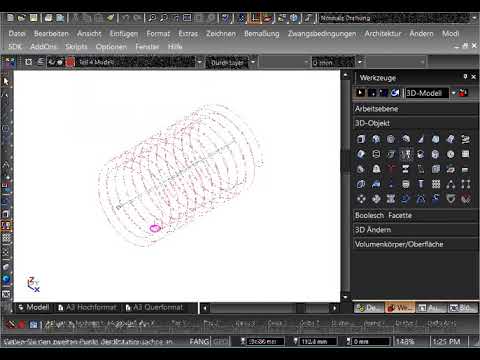Collapse the 3D-Objekt section

pos(415,123)
